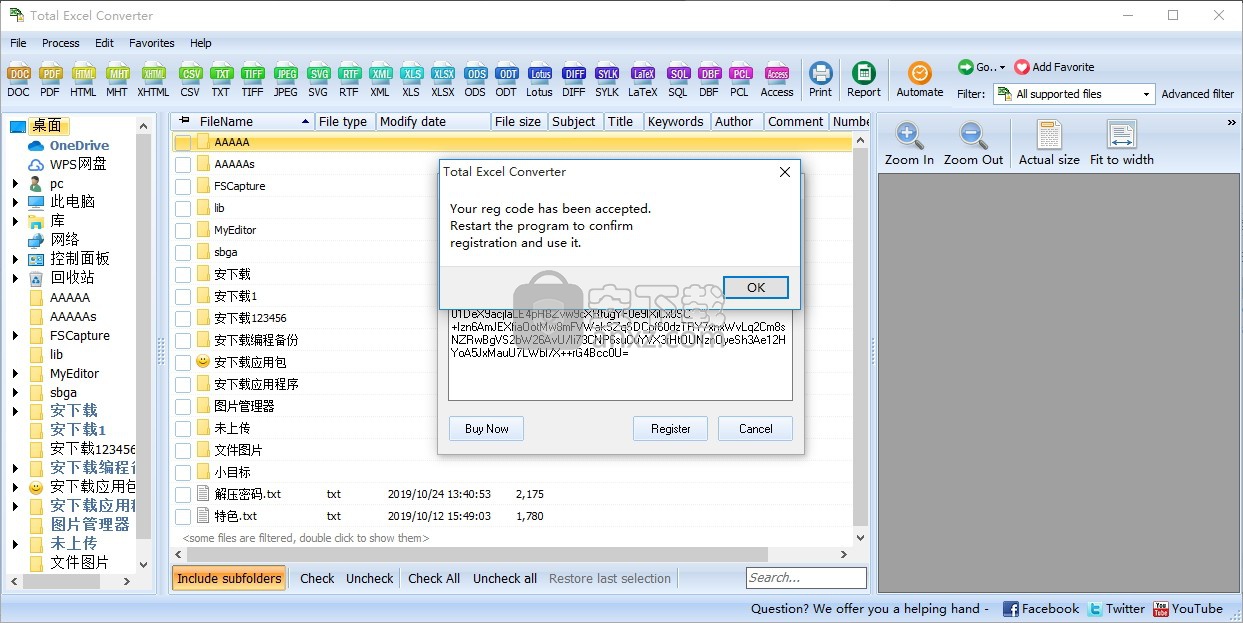Convert to CSV icon
The height and width of the screenshot is (623, 1243).
coord(190,80)
